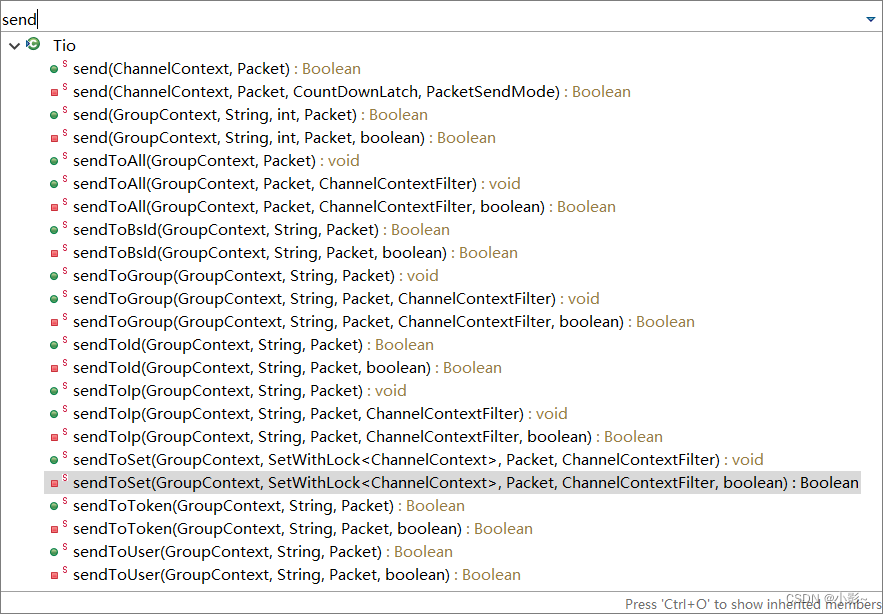Click private icon of send with CountDownLatch
Viewport: 883px width, 614px height.
54,92
